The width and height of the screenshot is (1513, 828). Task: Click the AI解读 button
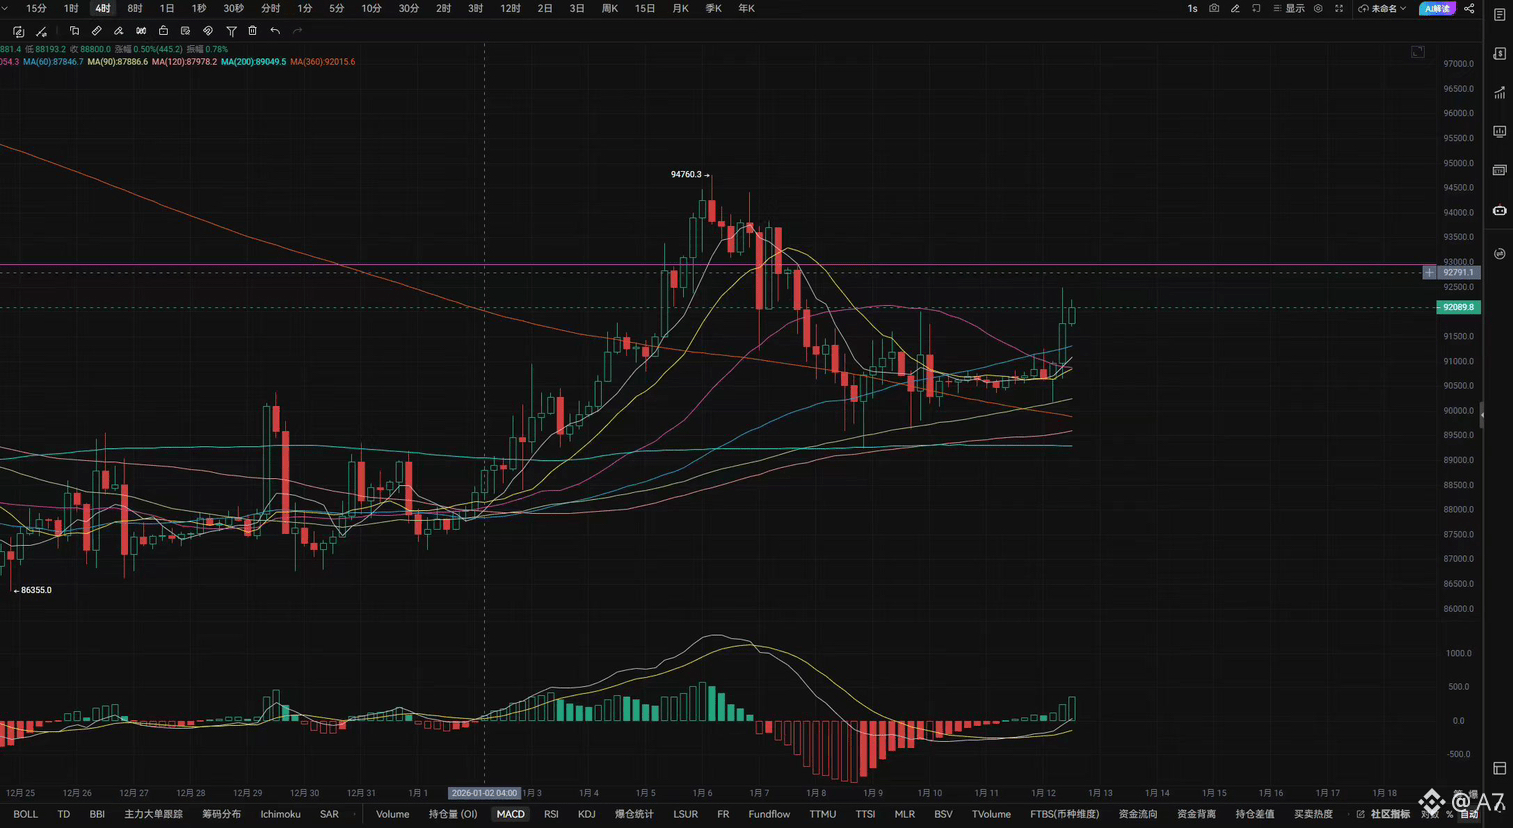(x=1437, y=8)
